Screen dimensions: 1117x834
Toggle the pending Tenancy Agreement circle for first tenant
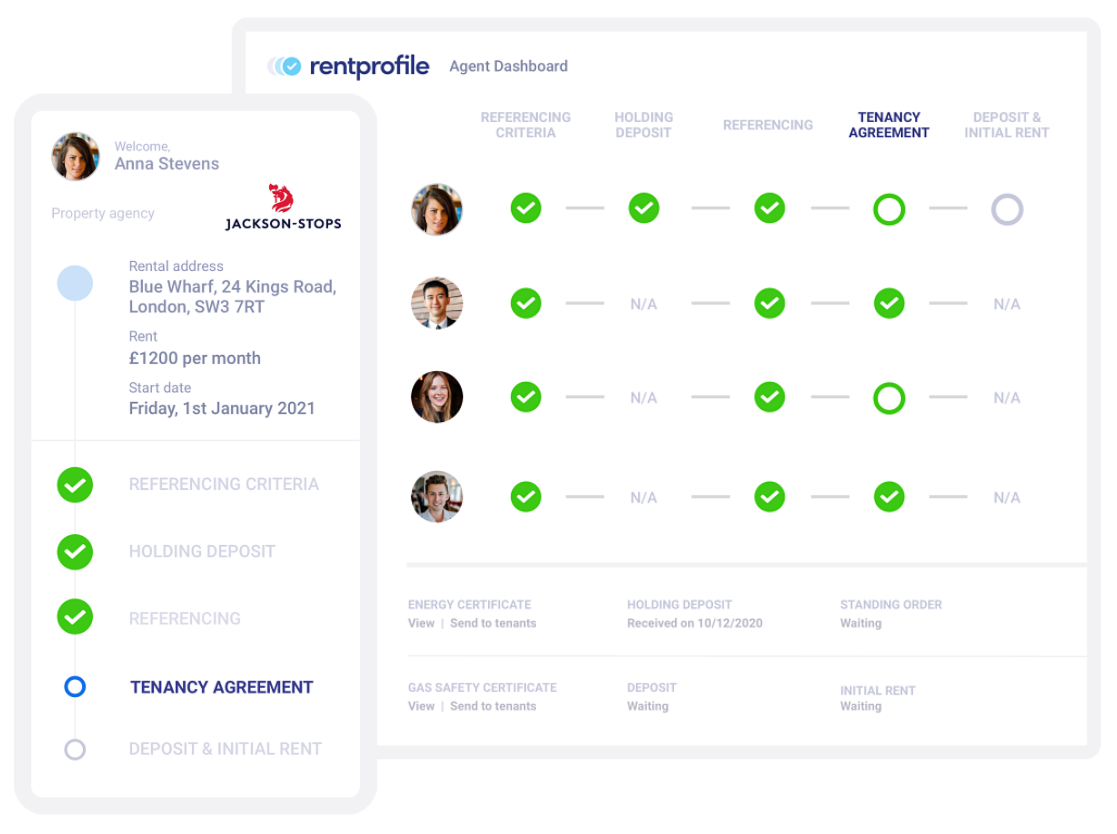pos(889,208)
